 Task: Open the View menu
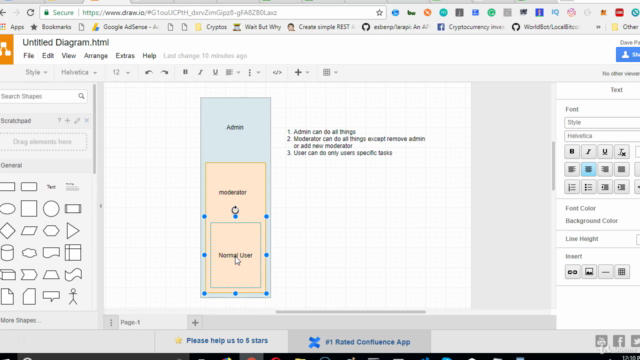[69, 56]
